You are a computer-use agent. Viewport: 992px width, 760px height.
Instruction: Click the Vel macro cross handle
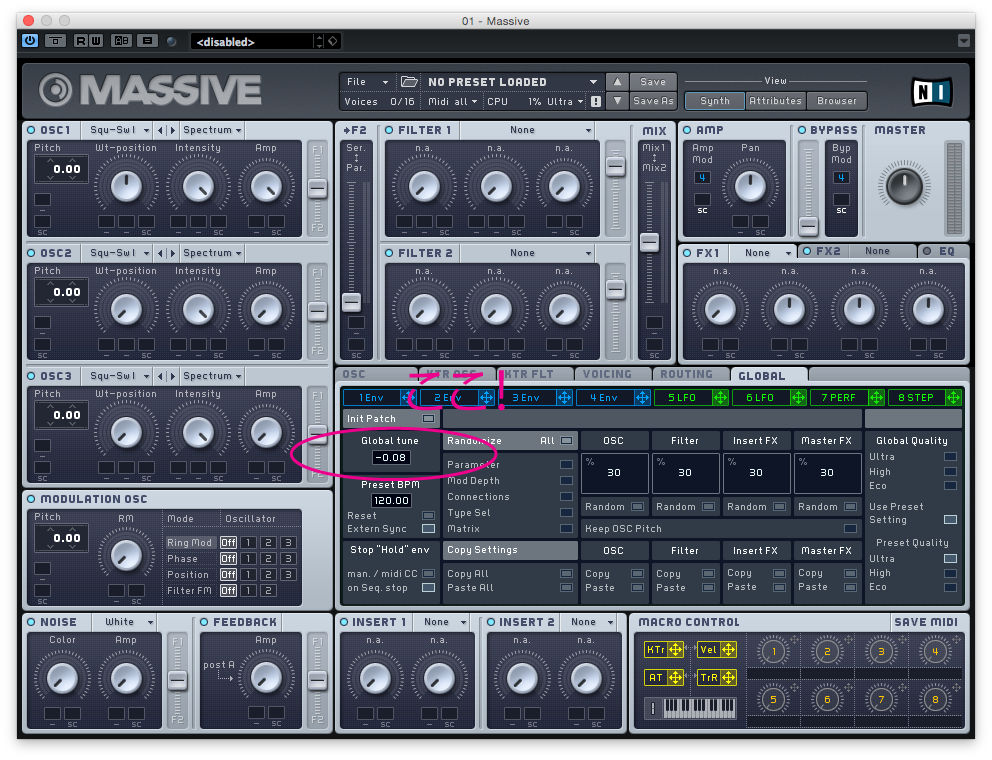coord(728,650)
